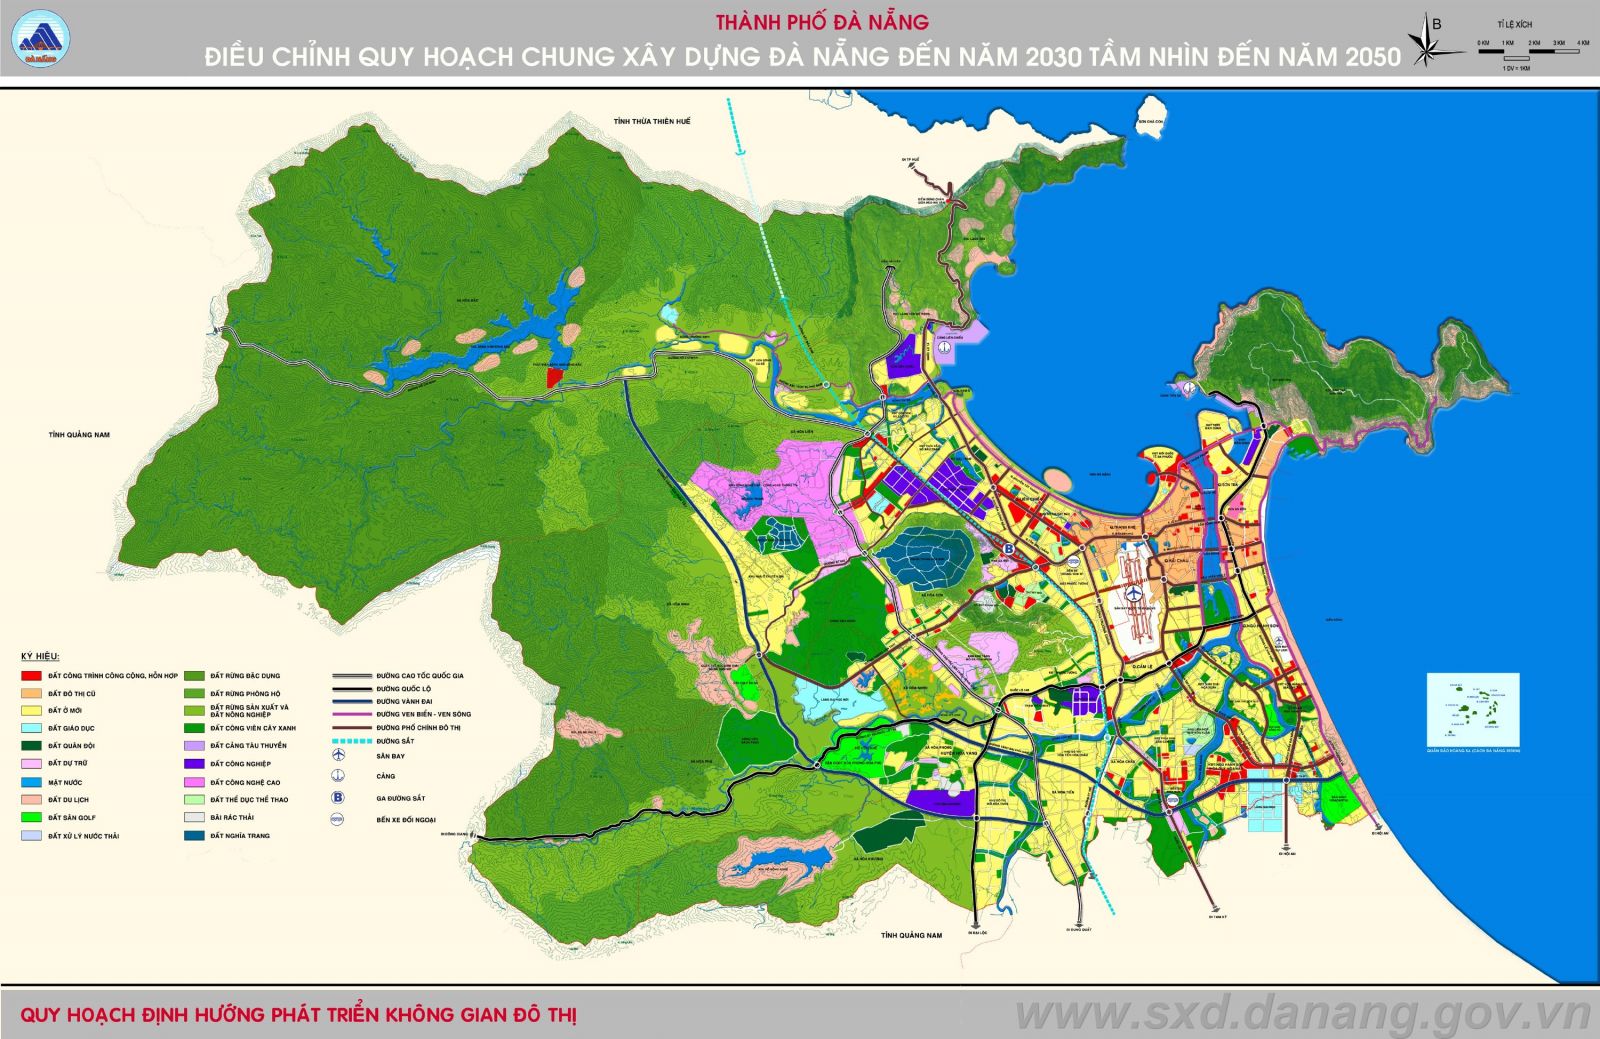Click the large airplane icon on the airport runway

coord(1134,594)
